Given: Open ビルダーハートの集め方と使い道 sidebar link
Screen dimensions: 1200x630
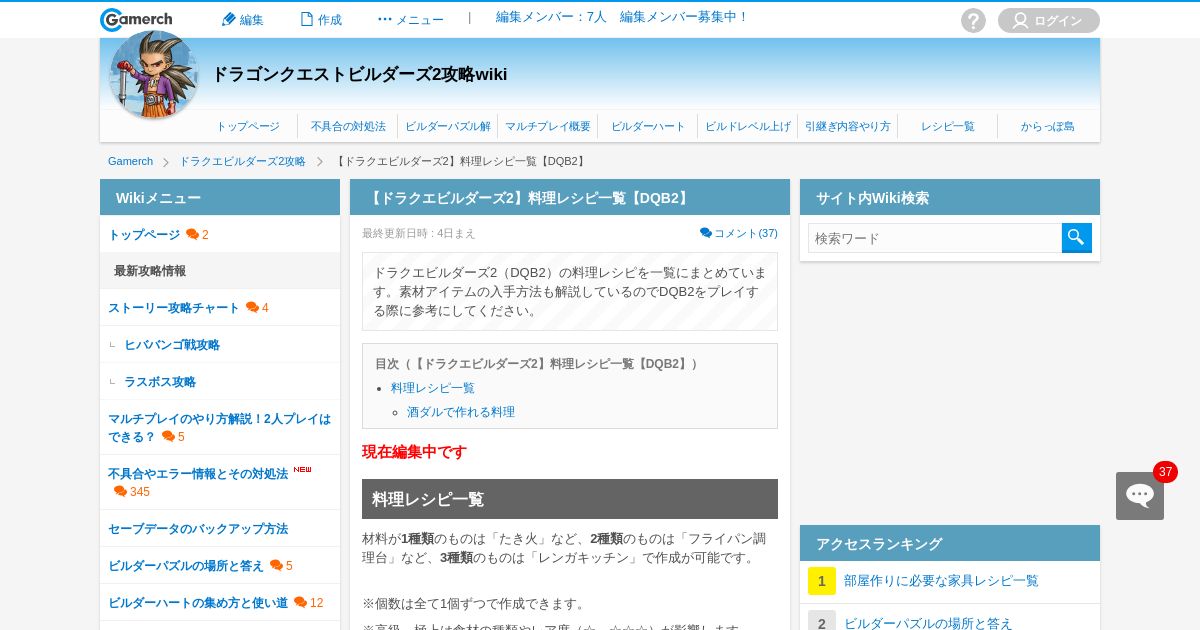Looking at the screenshot, I should (198, 603).
